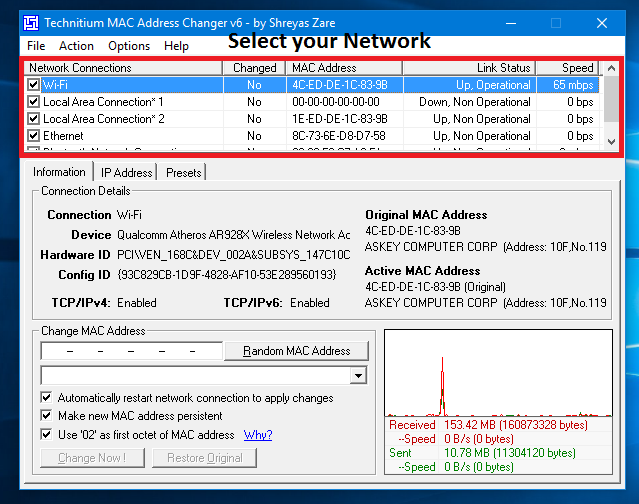The height and width of the screenshot is (504, 639).
Task: Close the Technitium MAC Address Changer window
Action: [602, 23]
